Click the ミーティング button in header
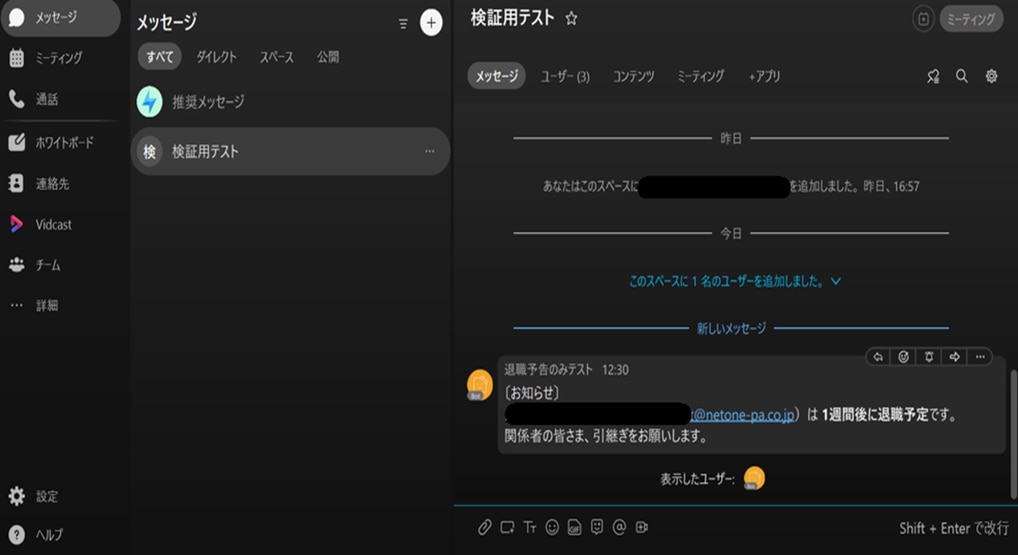1018x555 pixels. [970, 19]
